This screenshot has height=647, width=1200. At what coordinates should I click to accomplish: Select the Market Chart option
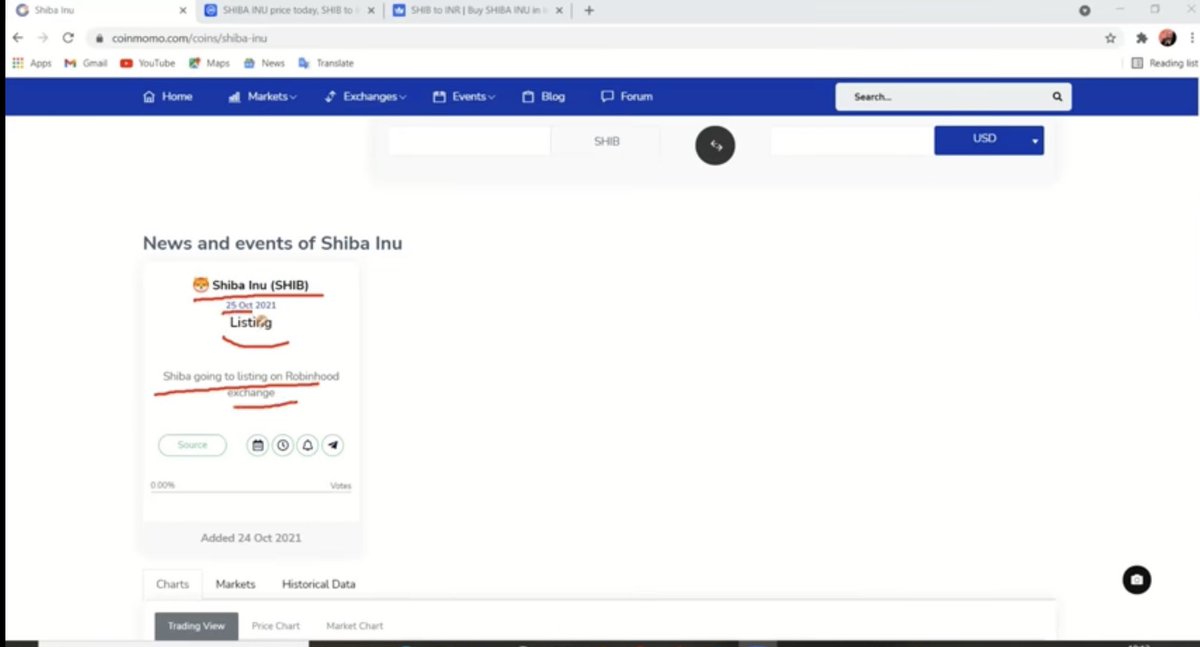coord(355,626)
